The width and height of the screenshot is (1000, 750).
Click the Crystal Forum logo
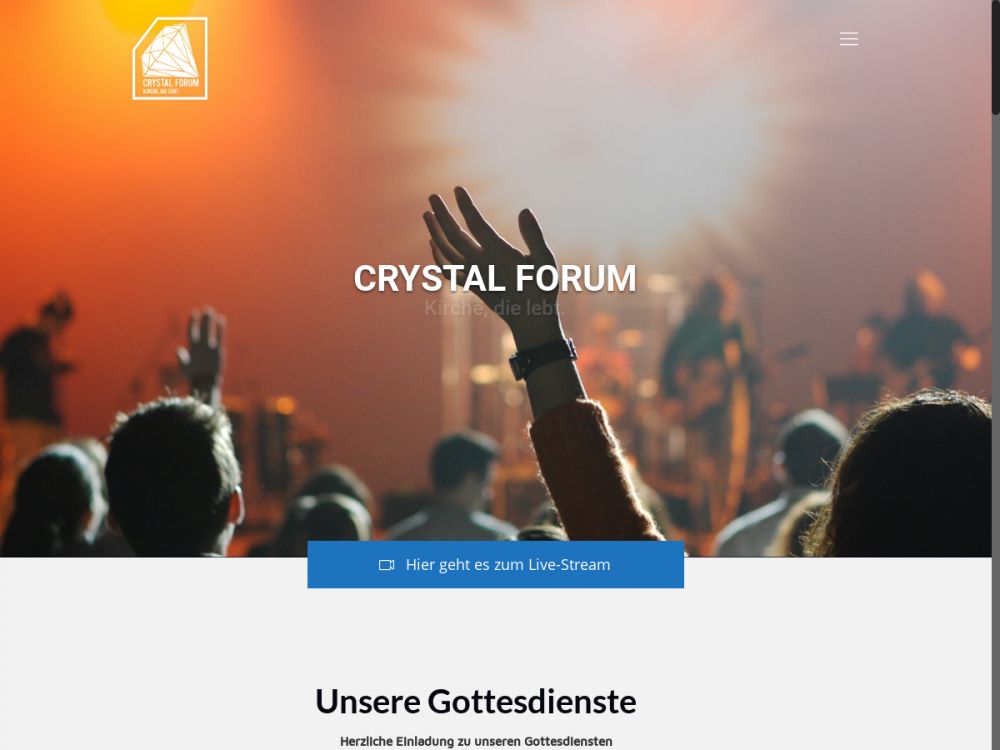[x=170, y=59]
